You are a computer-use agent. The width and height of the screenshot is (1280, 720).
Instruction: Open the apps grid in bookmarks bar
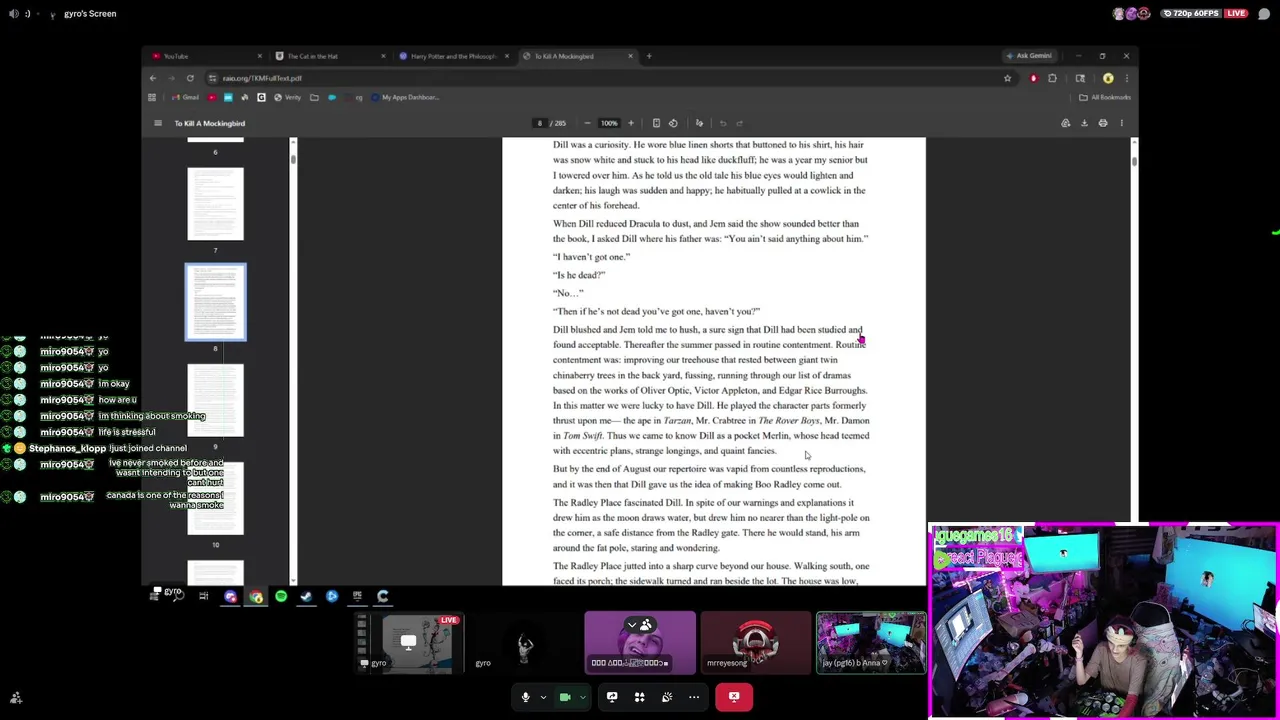coord(152,97)
